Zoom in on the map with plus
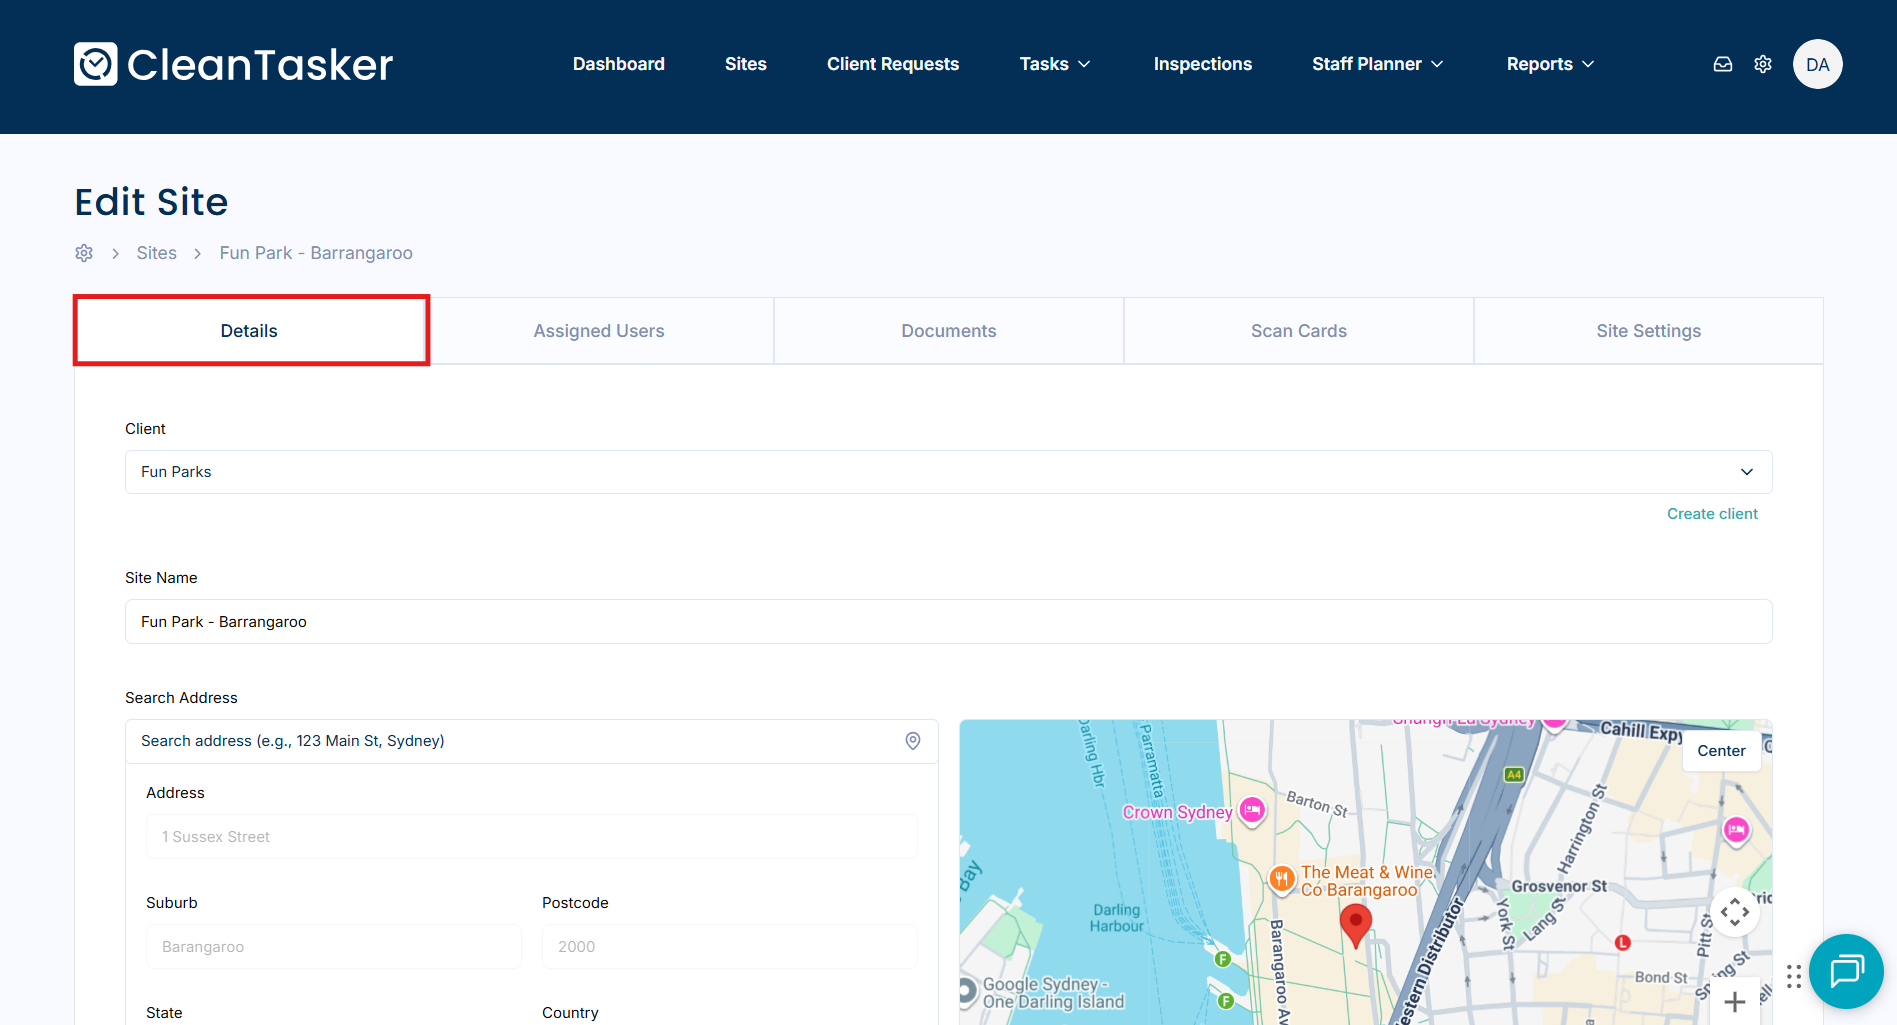Screen dimensions: 1897x1025 coord(1734,1001)
